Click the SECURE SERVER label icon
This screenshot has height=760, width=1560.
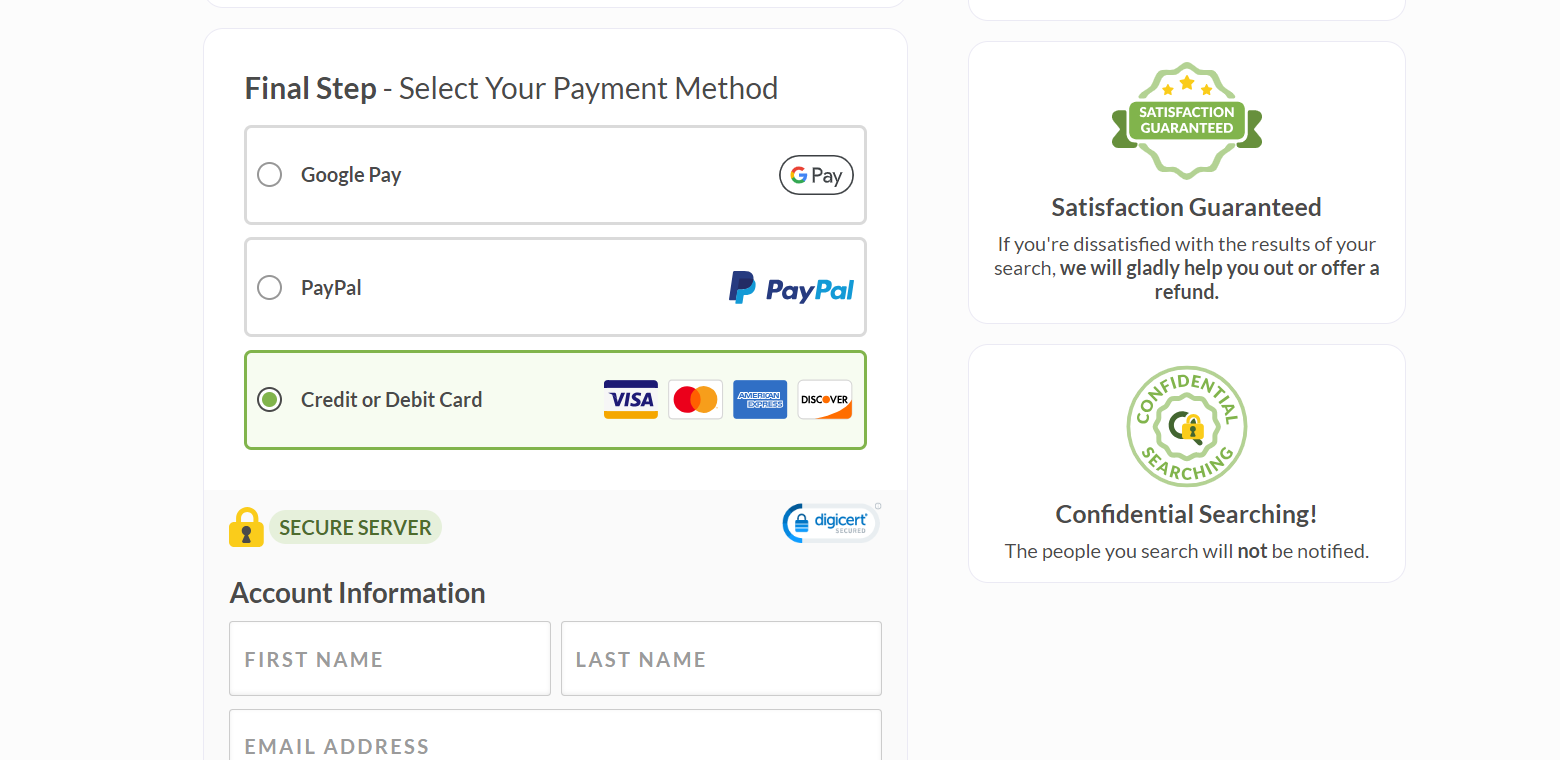pyautogui.click(x=355, y=527)
